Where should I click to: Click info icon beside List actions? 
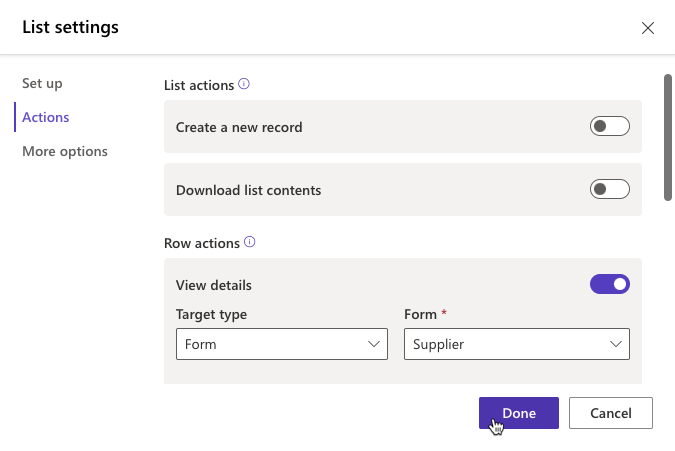click(244, 85)
